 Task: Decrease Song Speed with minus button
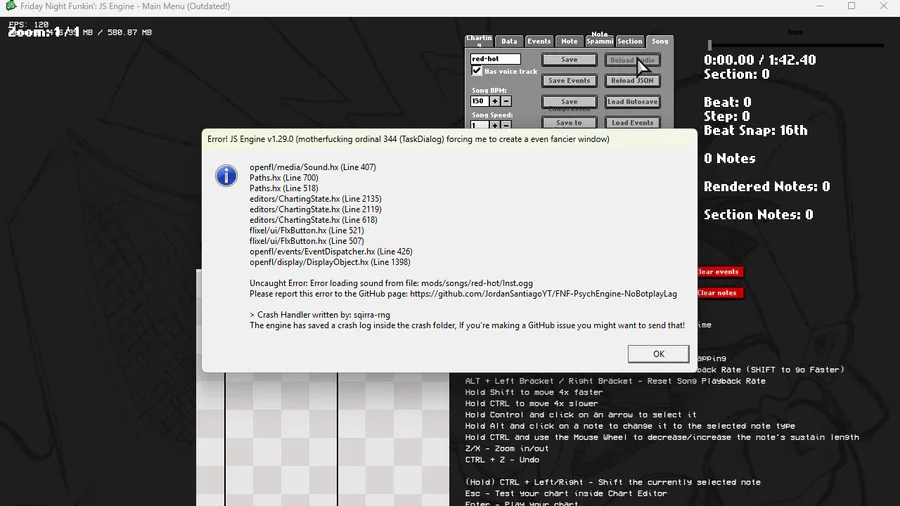(x=506, y=124)
